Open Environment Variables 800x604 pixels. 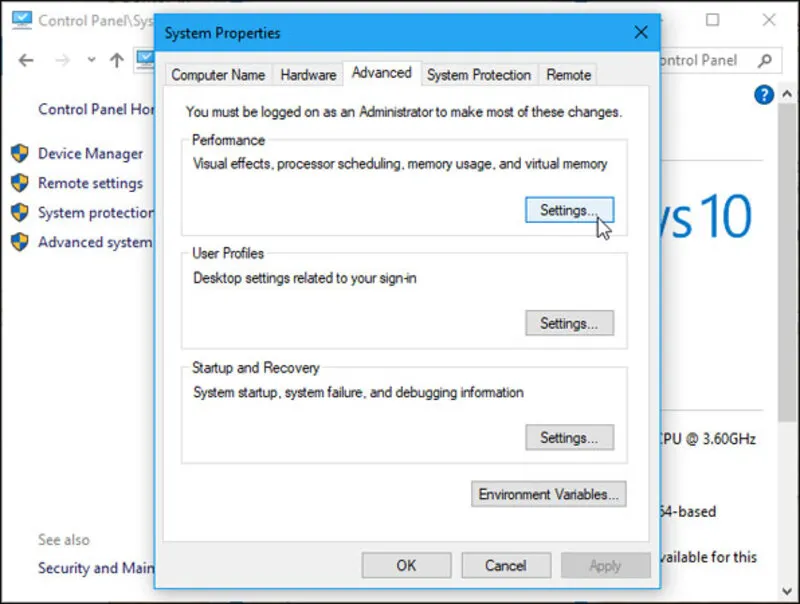(x=548, y=494)
